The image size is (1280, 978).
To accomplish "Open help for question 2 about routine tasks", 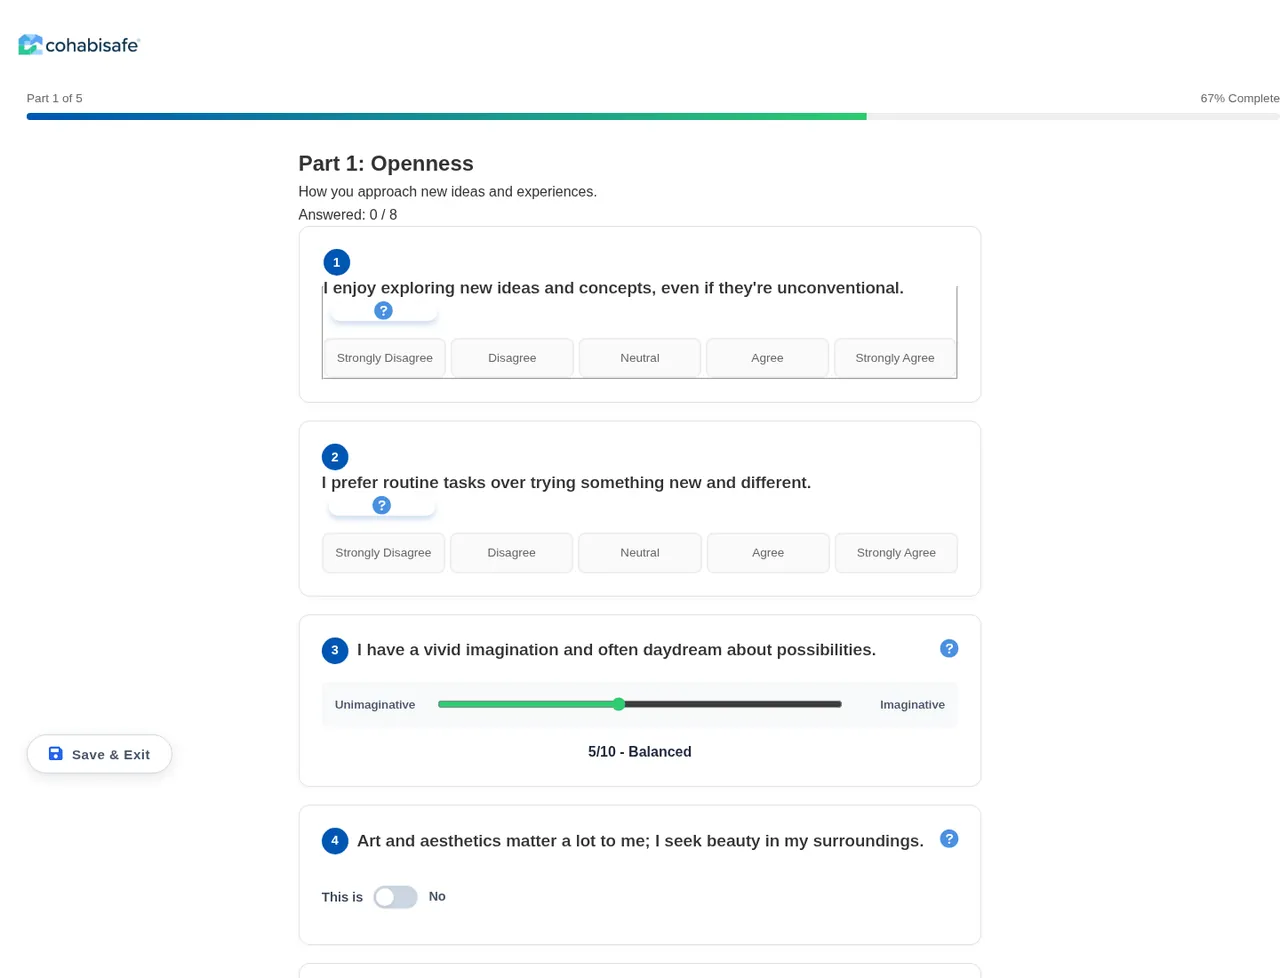I will pyautogui.click(x=381, y=505).
